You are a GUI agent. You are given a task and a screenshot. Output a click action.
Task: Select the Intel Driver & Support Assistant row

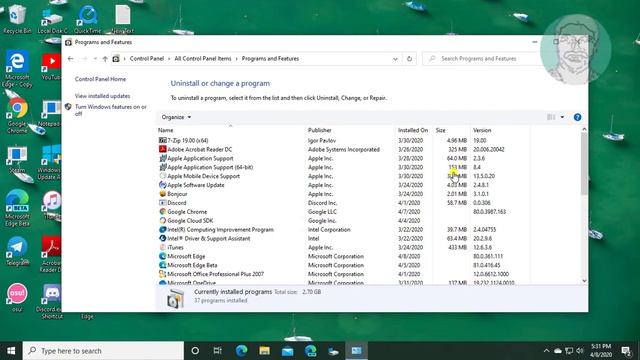(344, 238)
